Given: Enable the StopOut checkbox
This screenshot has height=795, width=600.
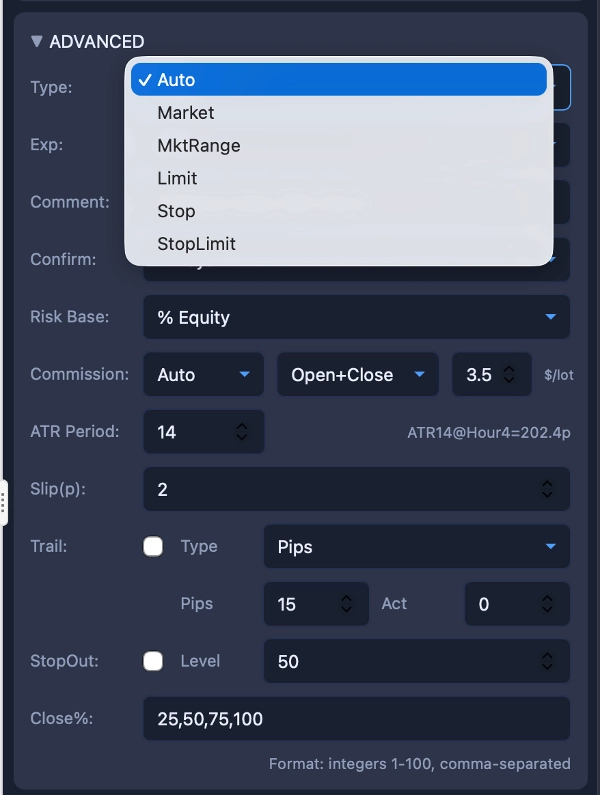Looking at the screenshot, I should (153, 661).
